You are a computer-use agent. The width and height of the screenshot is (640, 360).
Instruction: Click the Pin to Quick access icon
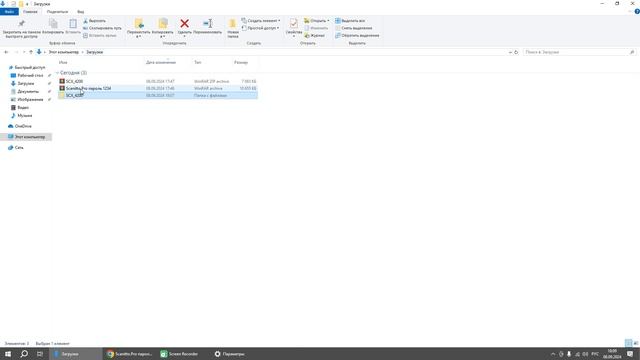[x=21, y=24]
